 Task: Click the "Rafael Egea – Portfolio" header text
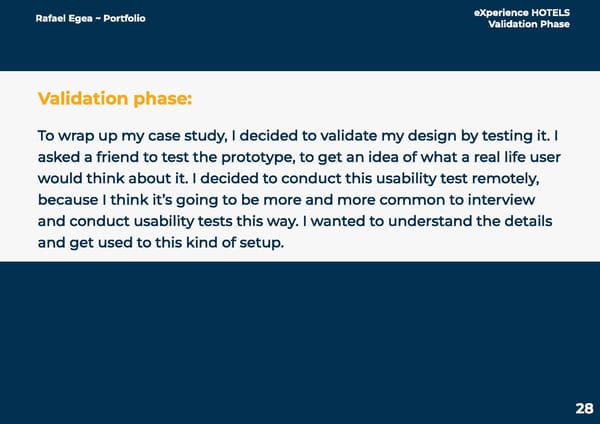(x=90, y=17)
